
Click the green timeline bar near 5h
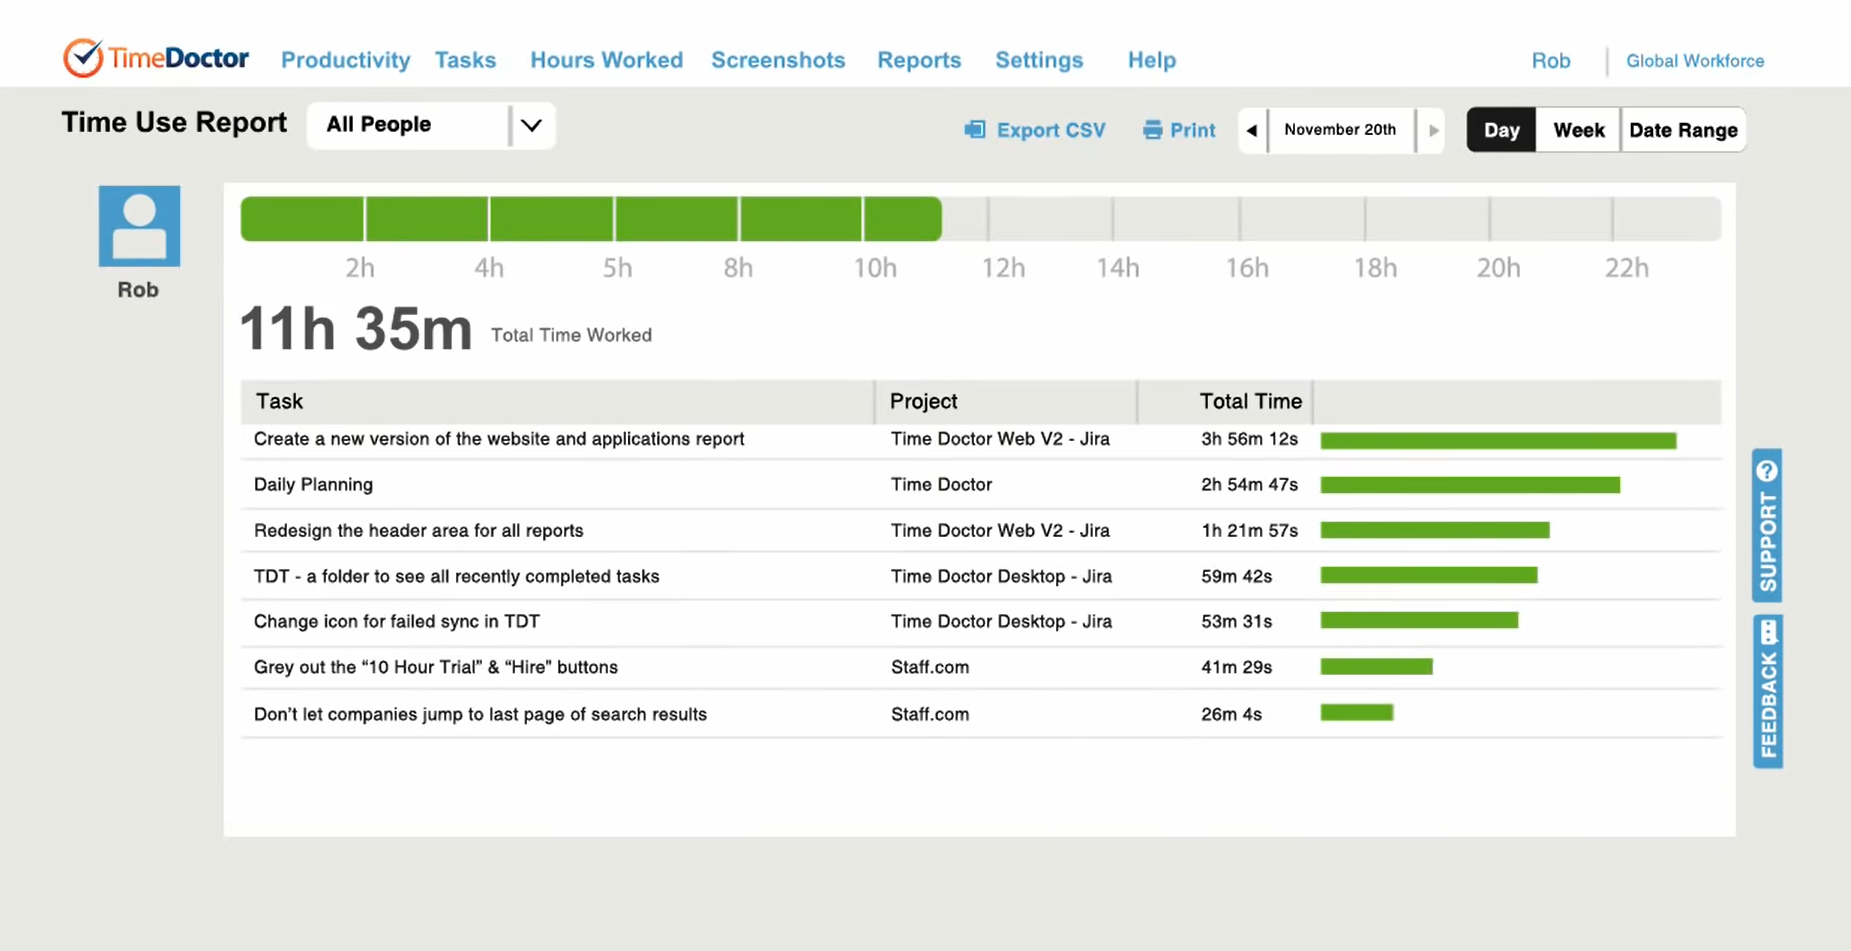click(x=617, y=218)
